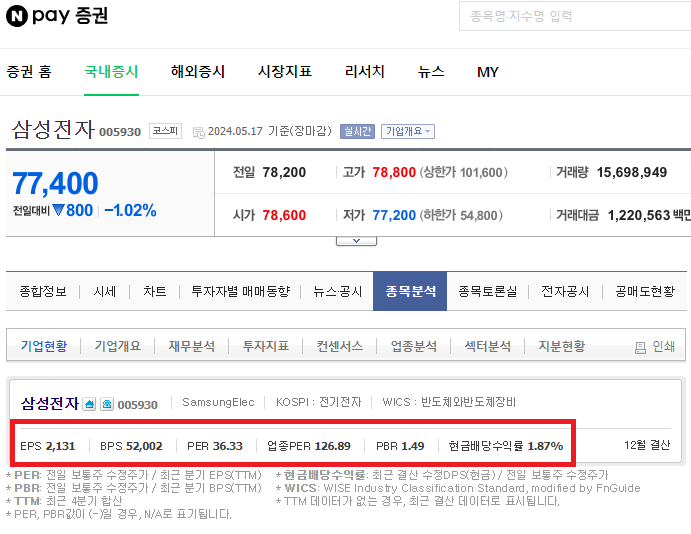Switch to the 차트 tab
This screenshot has height=534, width=691.
click(155, 291)
